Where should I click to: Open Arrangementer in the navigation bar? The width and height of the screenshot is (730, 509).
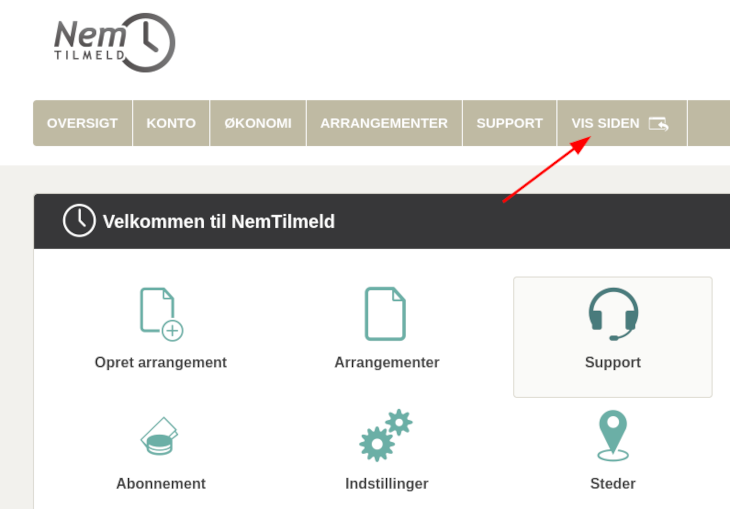(384, 123)
